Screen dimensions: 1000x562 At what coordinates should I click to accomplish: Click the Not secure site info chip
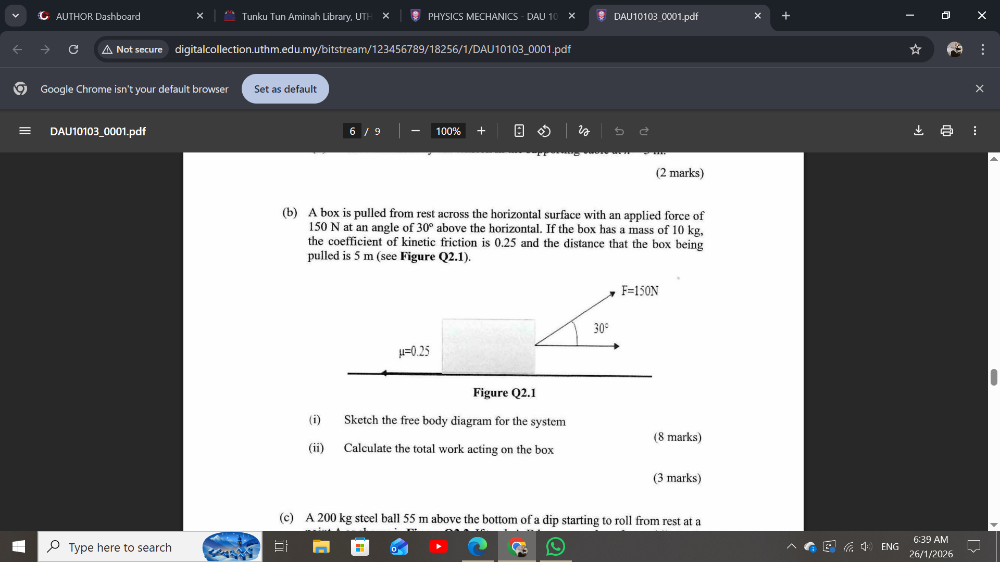(x=132, y=49)
